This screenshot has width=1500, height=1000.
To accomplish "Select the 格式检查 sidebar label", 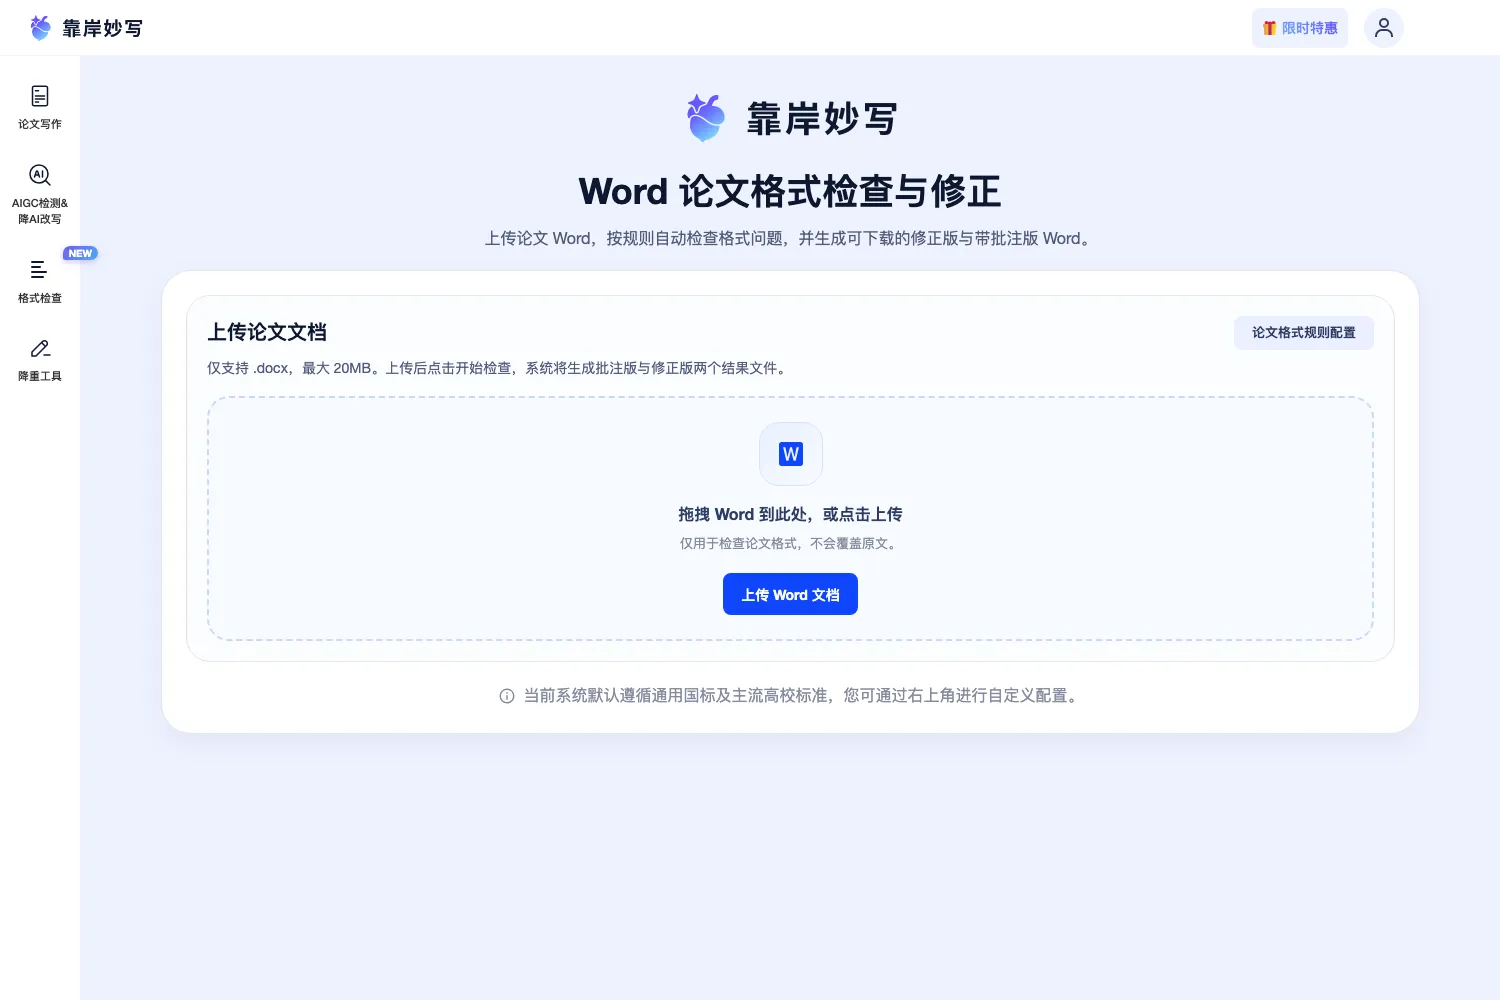I will [x=40, y=298].
